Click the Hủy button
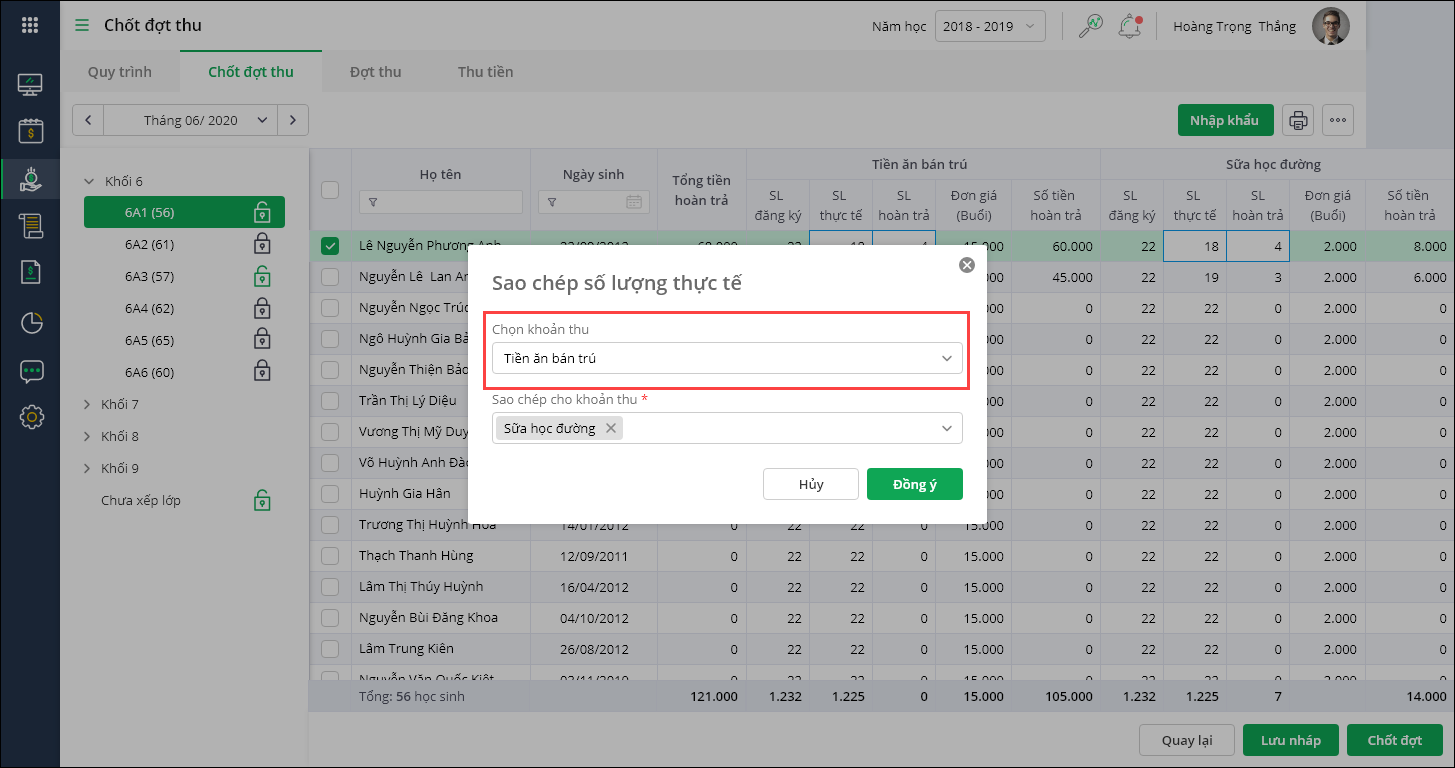The width and height of the screenshot is (1455, 768). coord(810,484)
